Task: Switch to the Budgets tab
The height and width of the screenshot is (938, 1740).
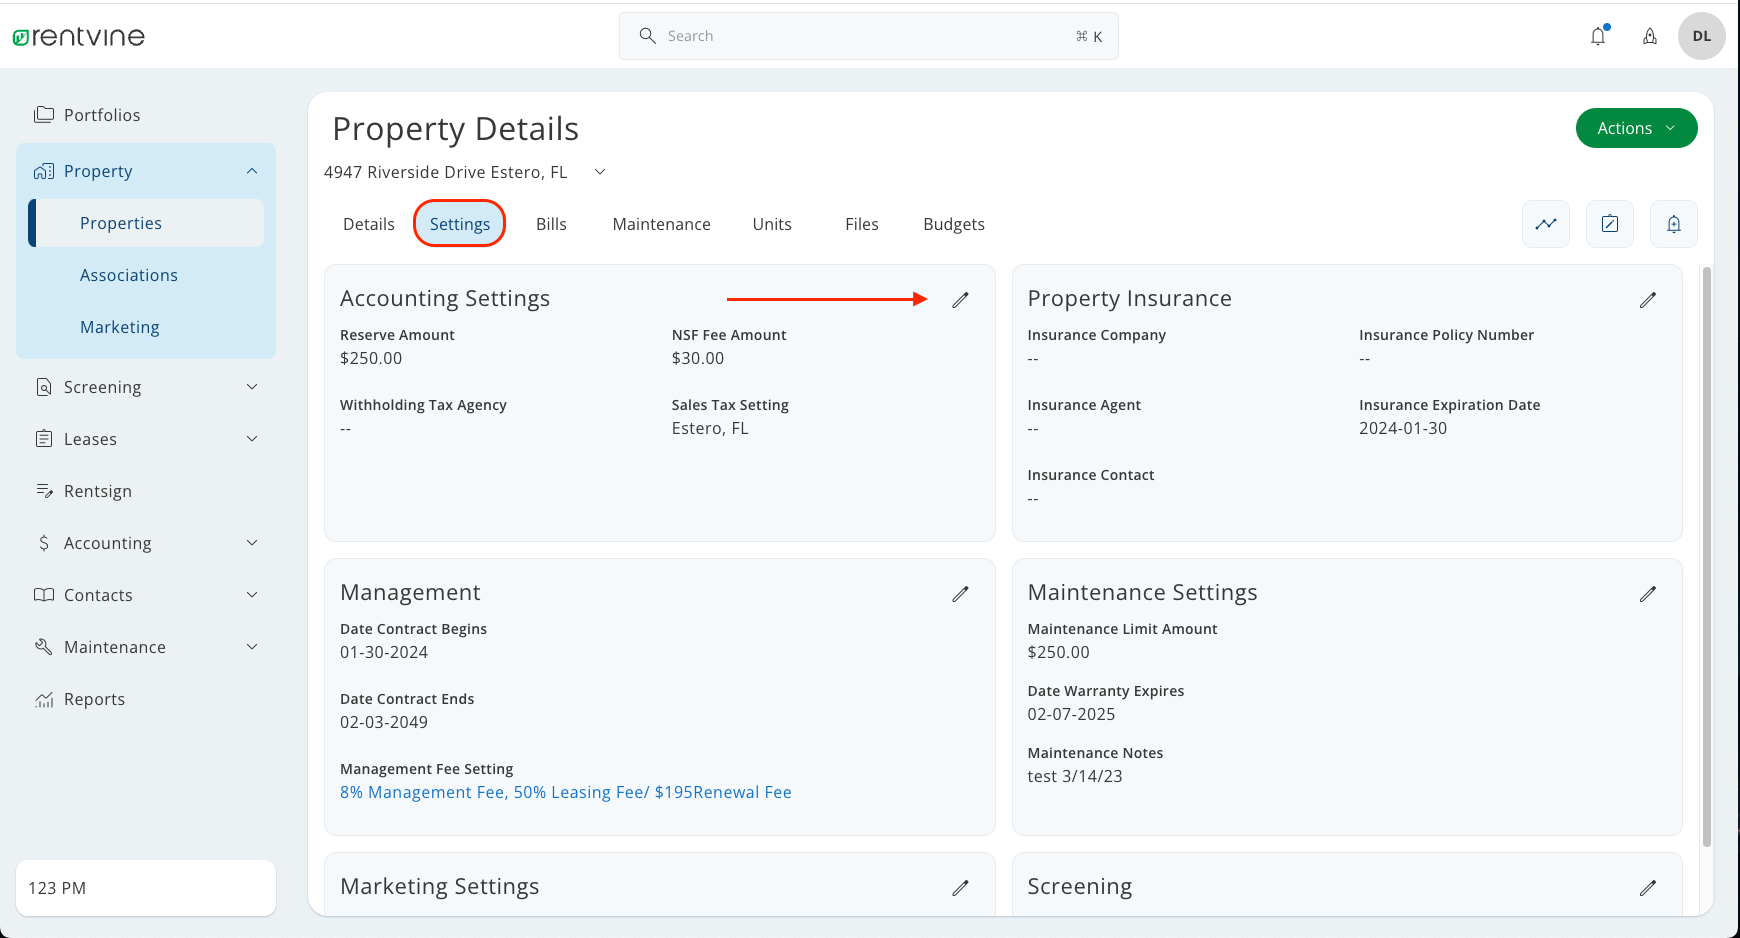Action: click(x=953, y=223)
